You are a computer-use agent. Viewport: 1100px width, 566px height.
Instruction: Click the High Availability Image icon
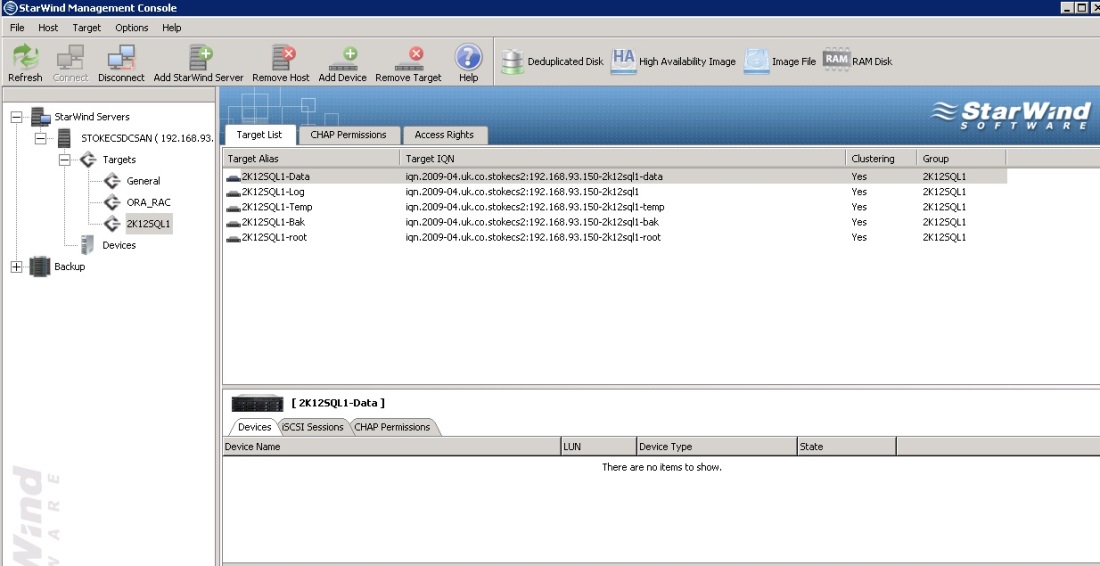(623, 61)
